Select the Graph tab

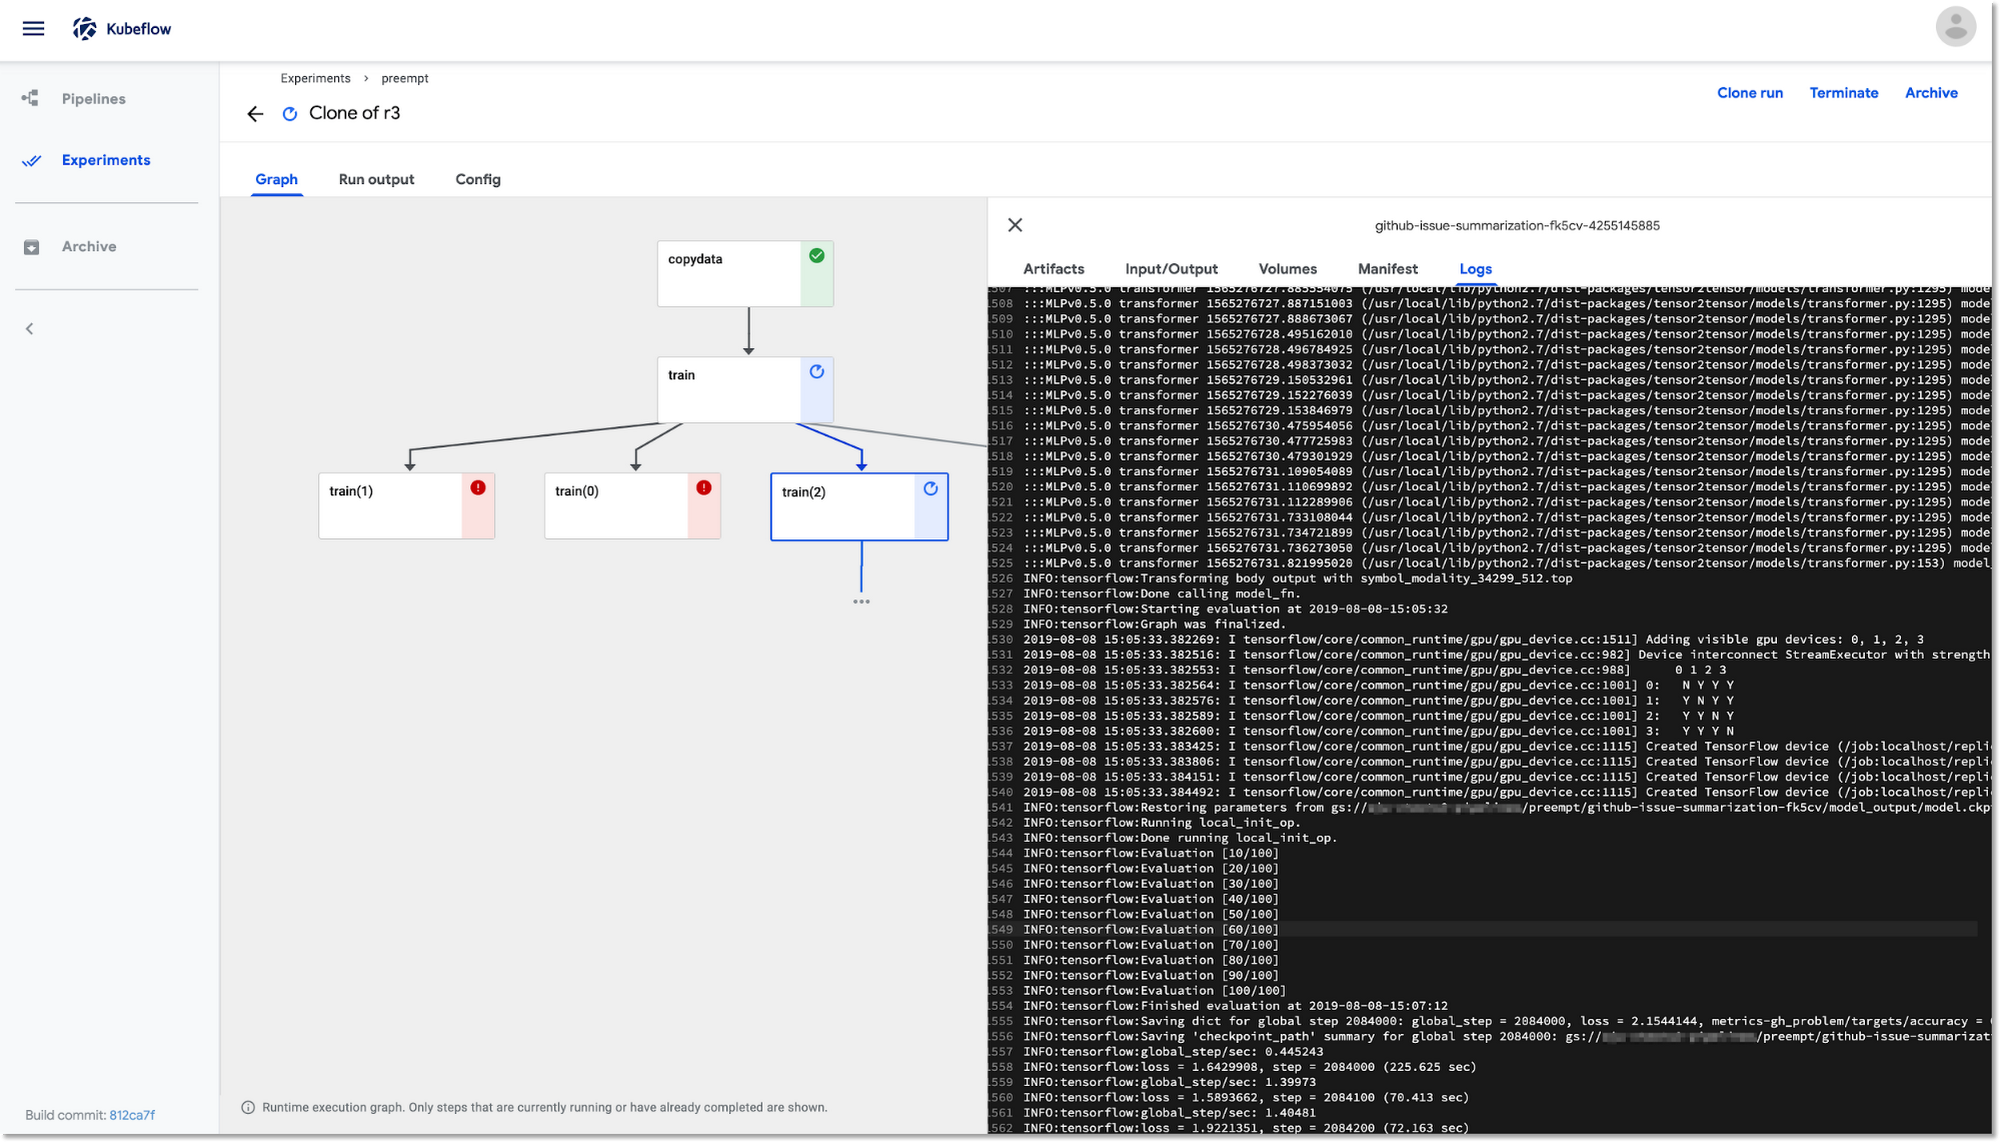click(275, 179)
